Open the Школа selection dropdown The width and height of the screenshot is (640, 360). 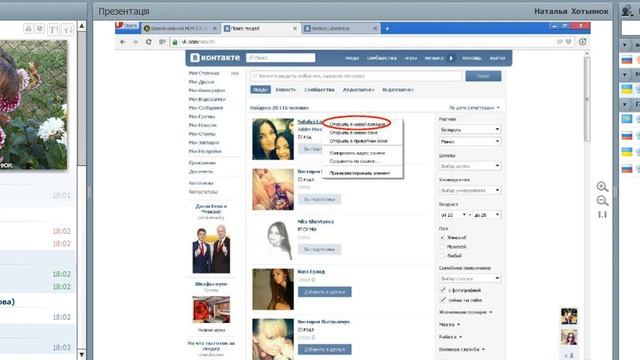pyautogui.click(x=470, y=166)
